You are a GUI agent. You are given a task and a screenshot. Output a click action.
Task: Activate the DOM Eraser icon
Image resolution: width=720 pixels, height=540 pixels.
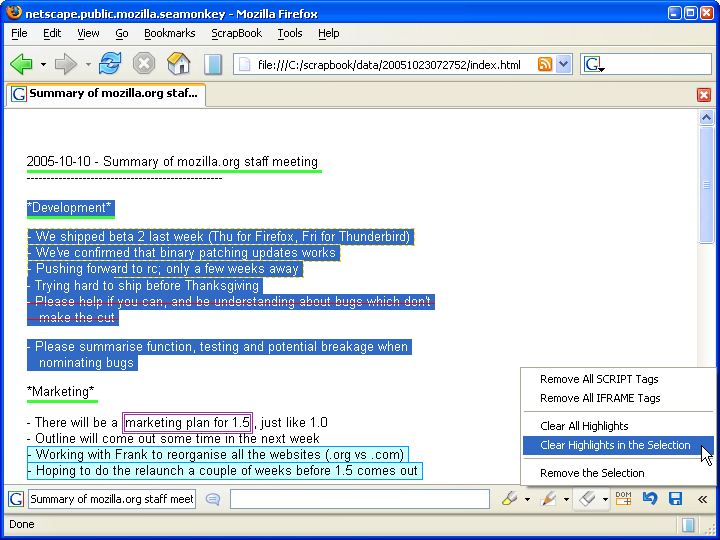pos(623,499)
